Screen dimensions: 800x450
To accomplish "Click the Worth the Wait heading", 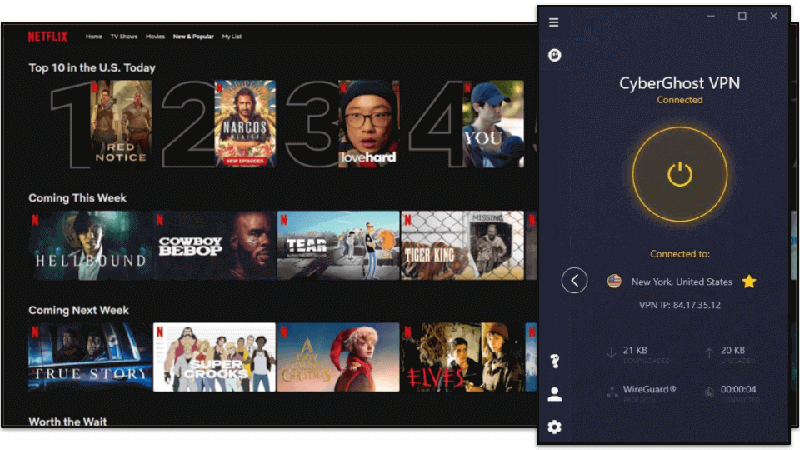I will (68, 421).
